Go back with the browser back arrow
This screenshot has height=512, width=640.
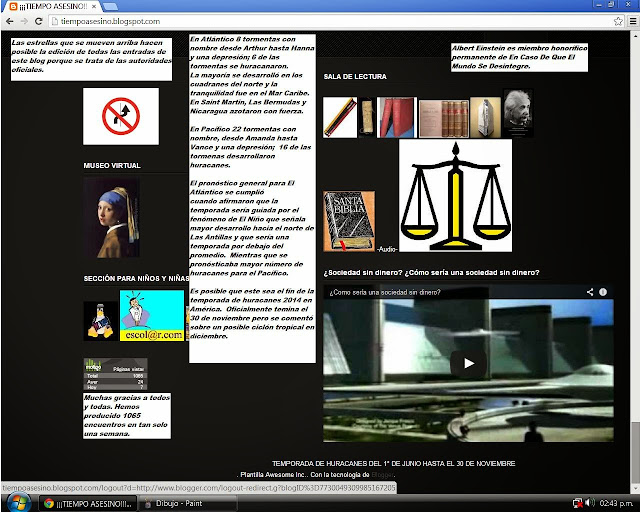click(10, 21)
